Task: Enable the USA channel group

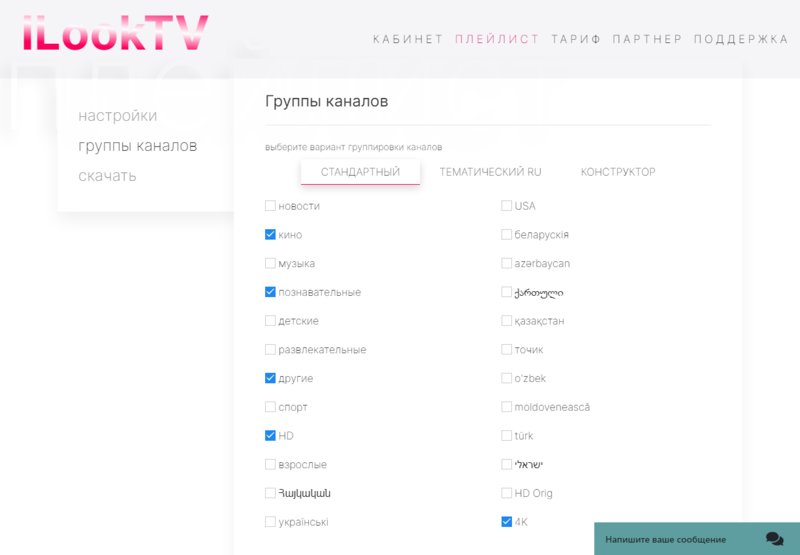Action: click(506, 206)
